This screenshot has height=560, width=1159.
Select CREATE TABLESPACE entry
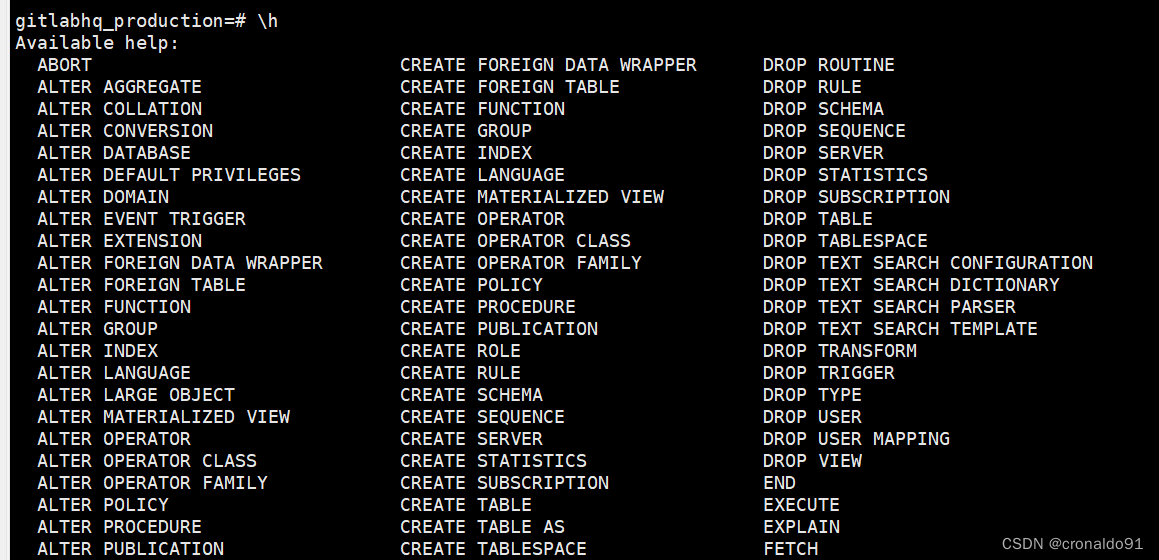click(494, 549)
